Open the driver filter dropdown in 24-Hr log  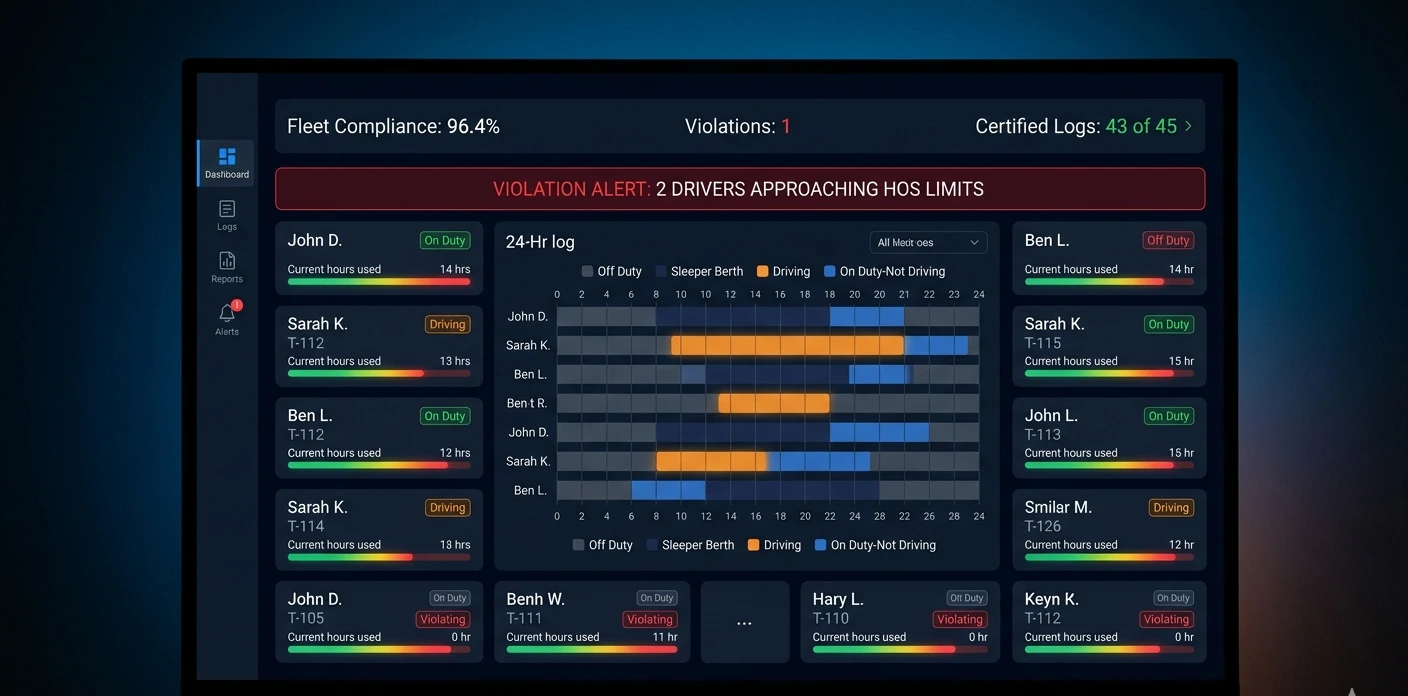927,242
